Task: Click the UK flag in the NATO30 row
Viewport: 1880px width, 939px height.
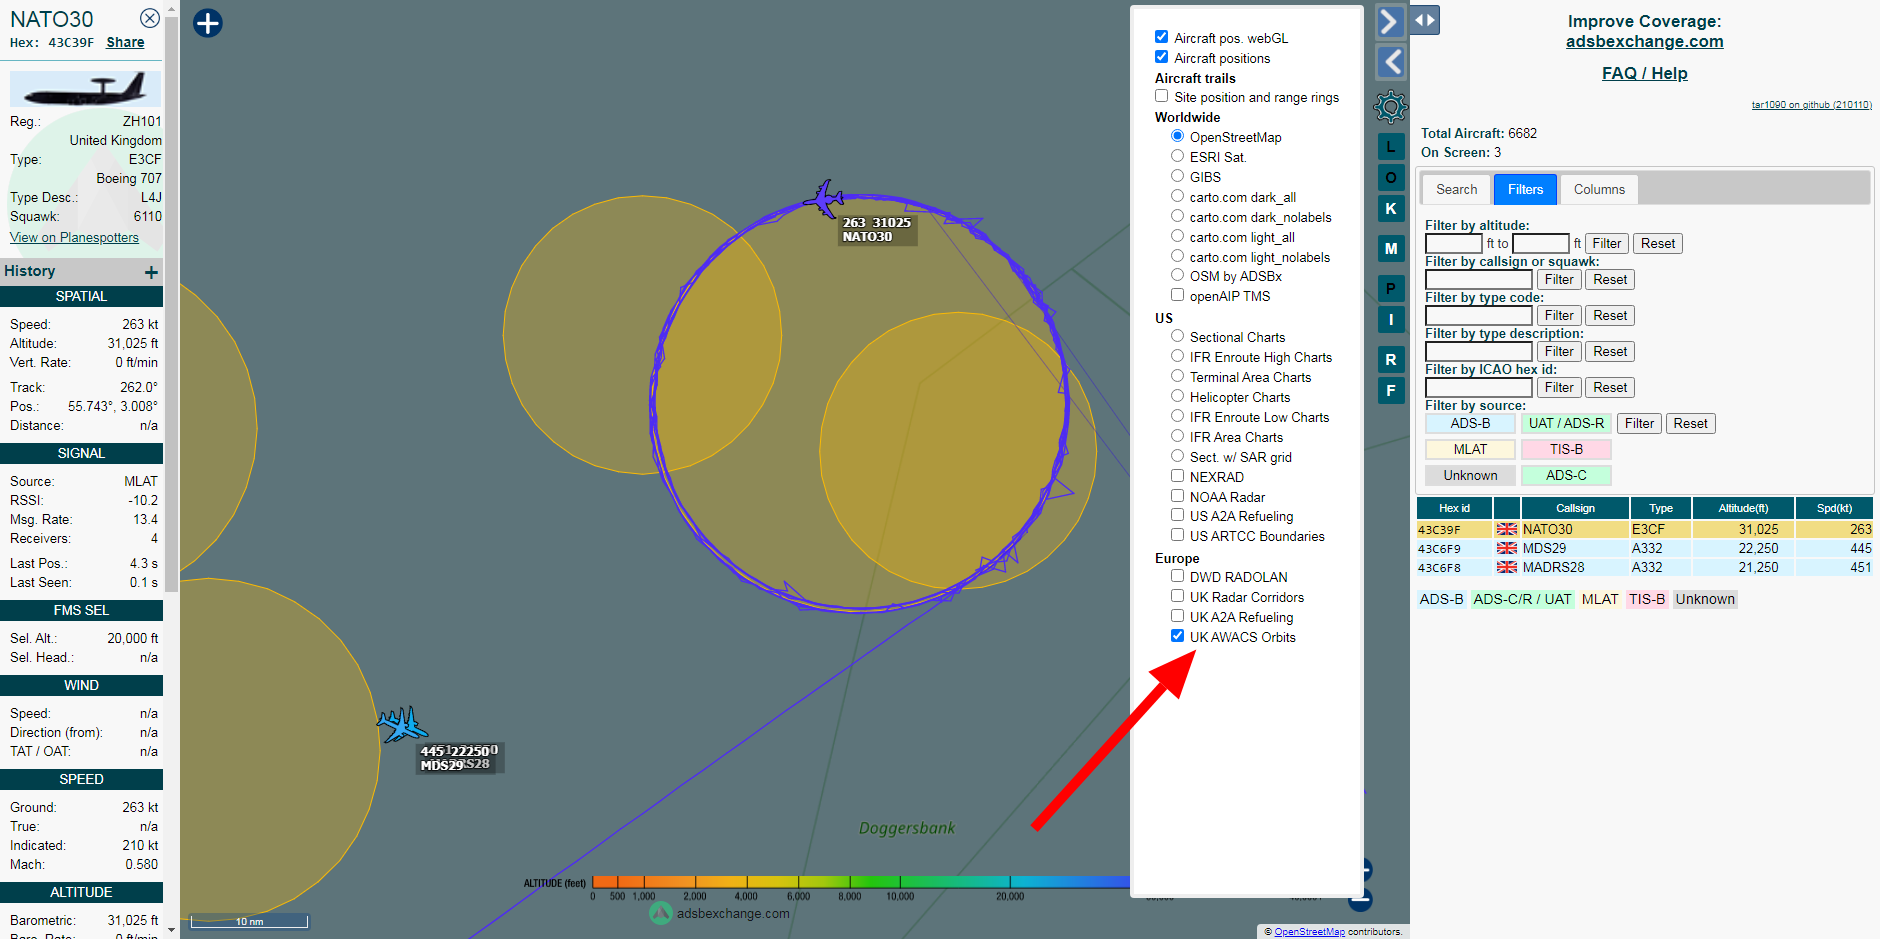Action: [1507, 529]
